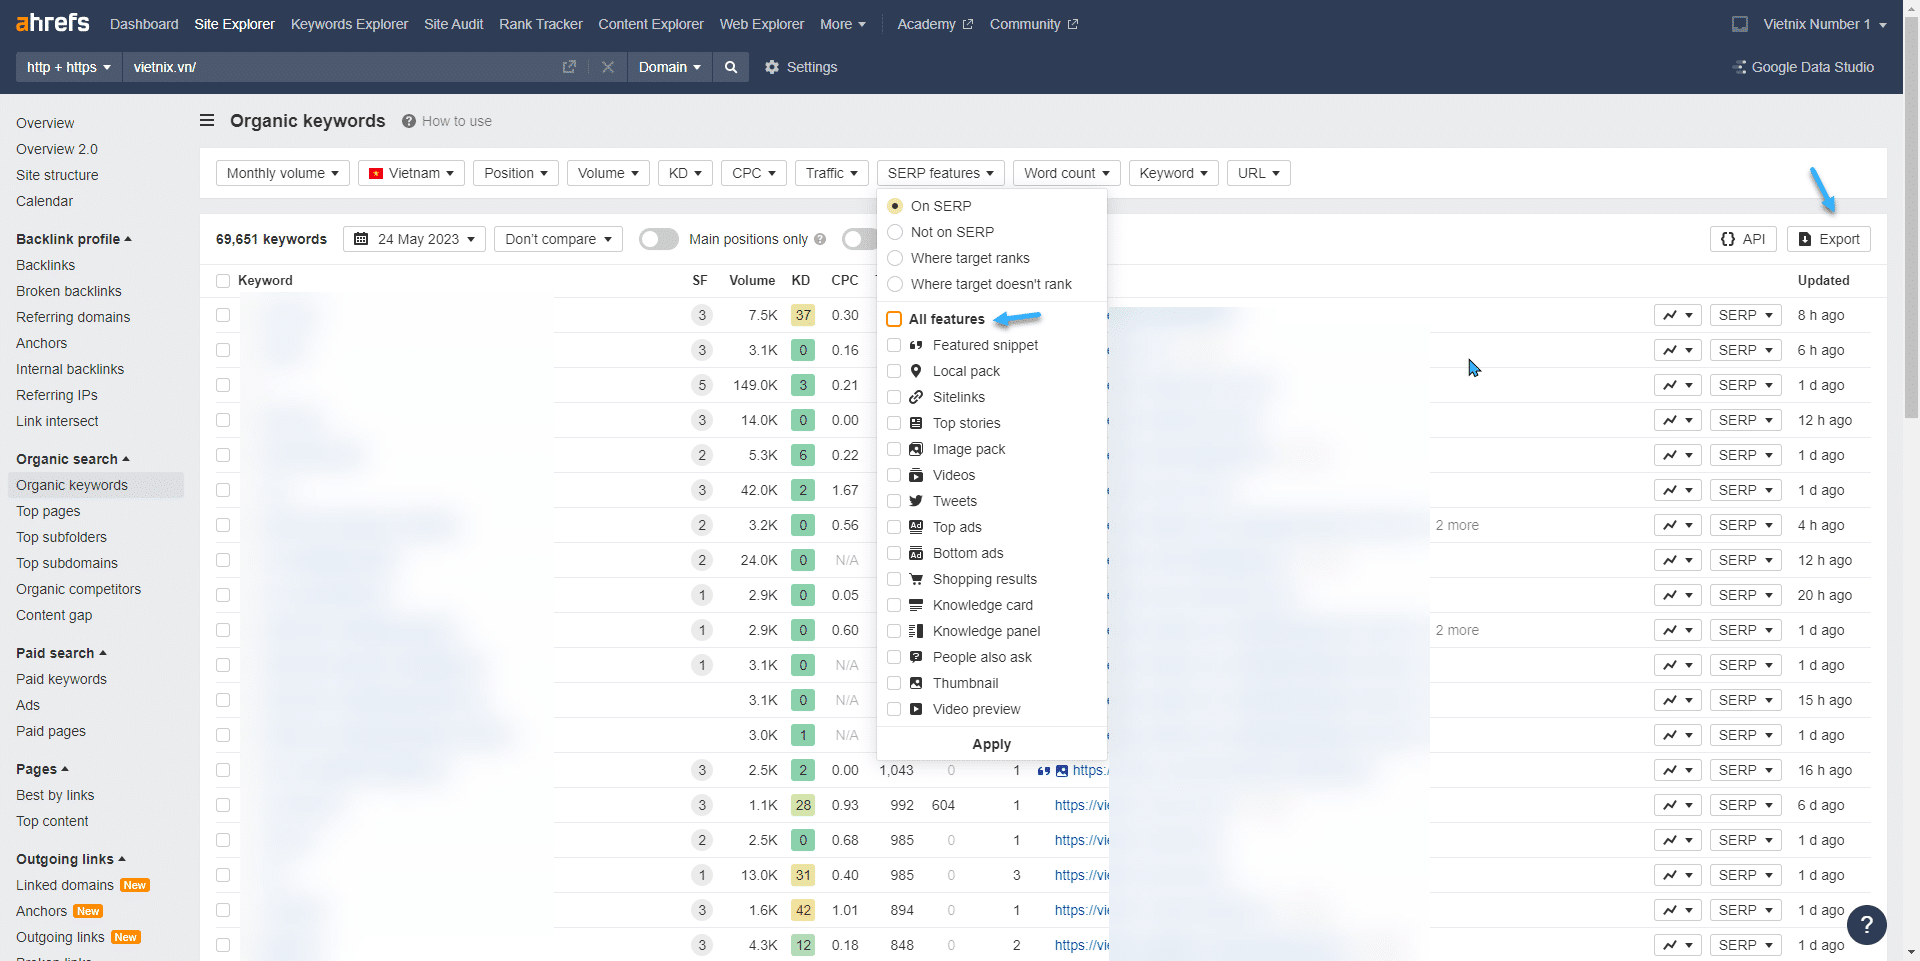Click the Image pack icon

click(x=916, y=449)
